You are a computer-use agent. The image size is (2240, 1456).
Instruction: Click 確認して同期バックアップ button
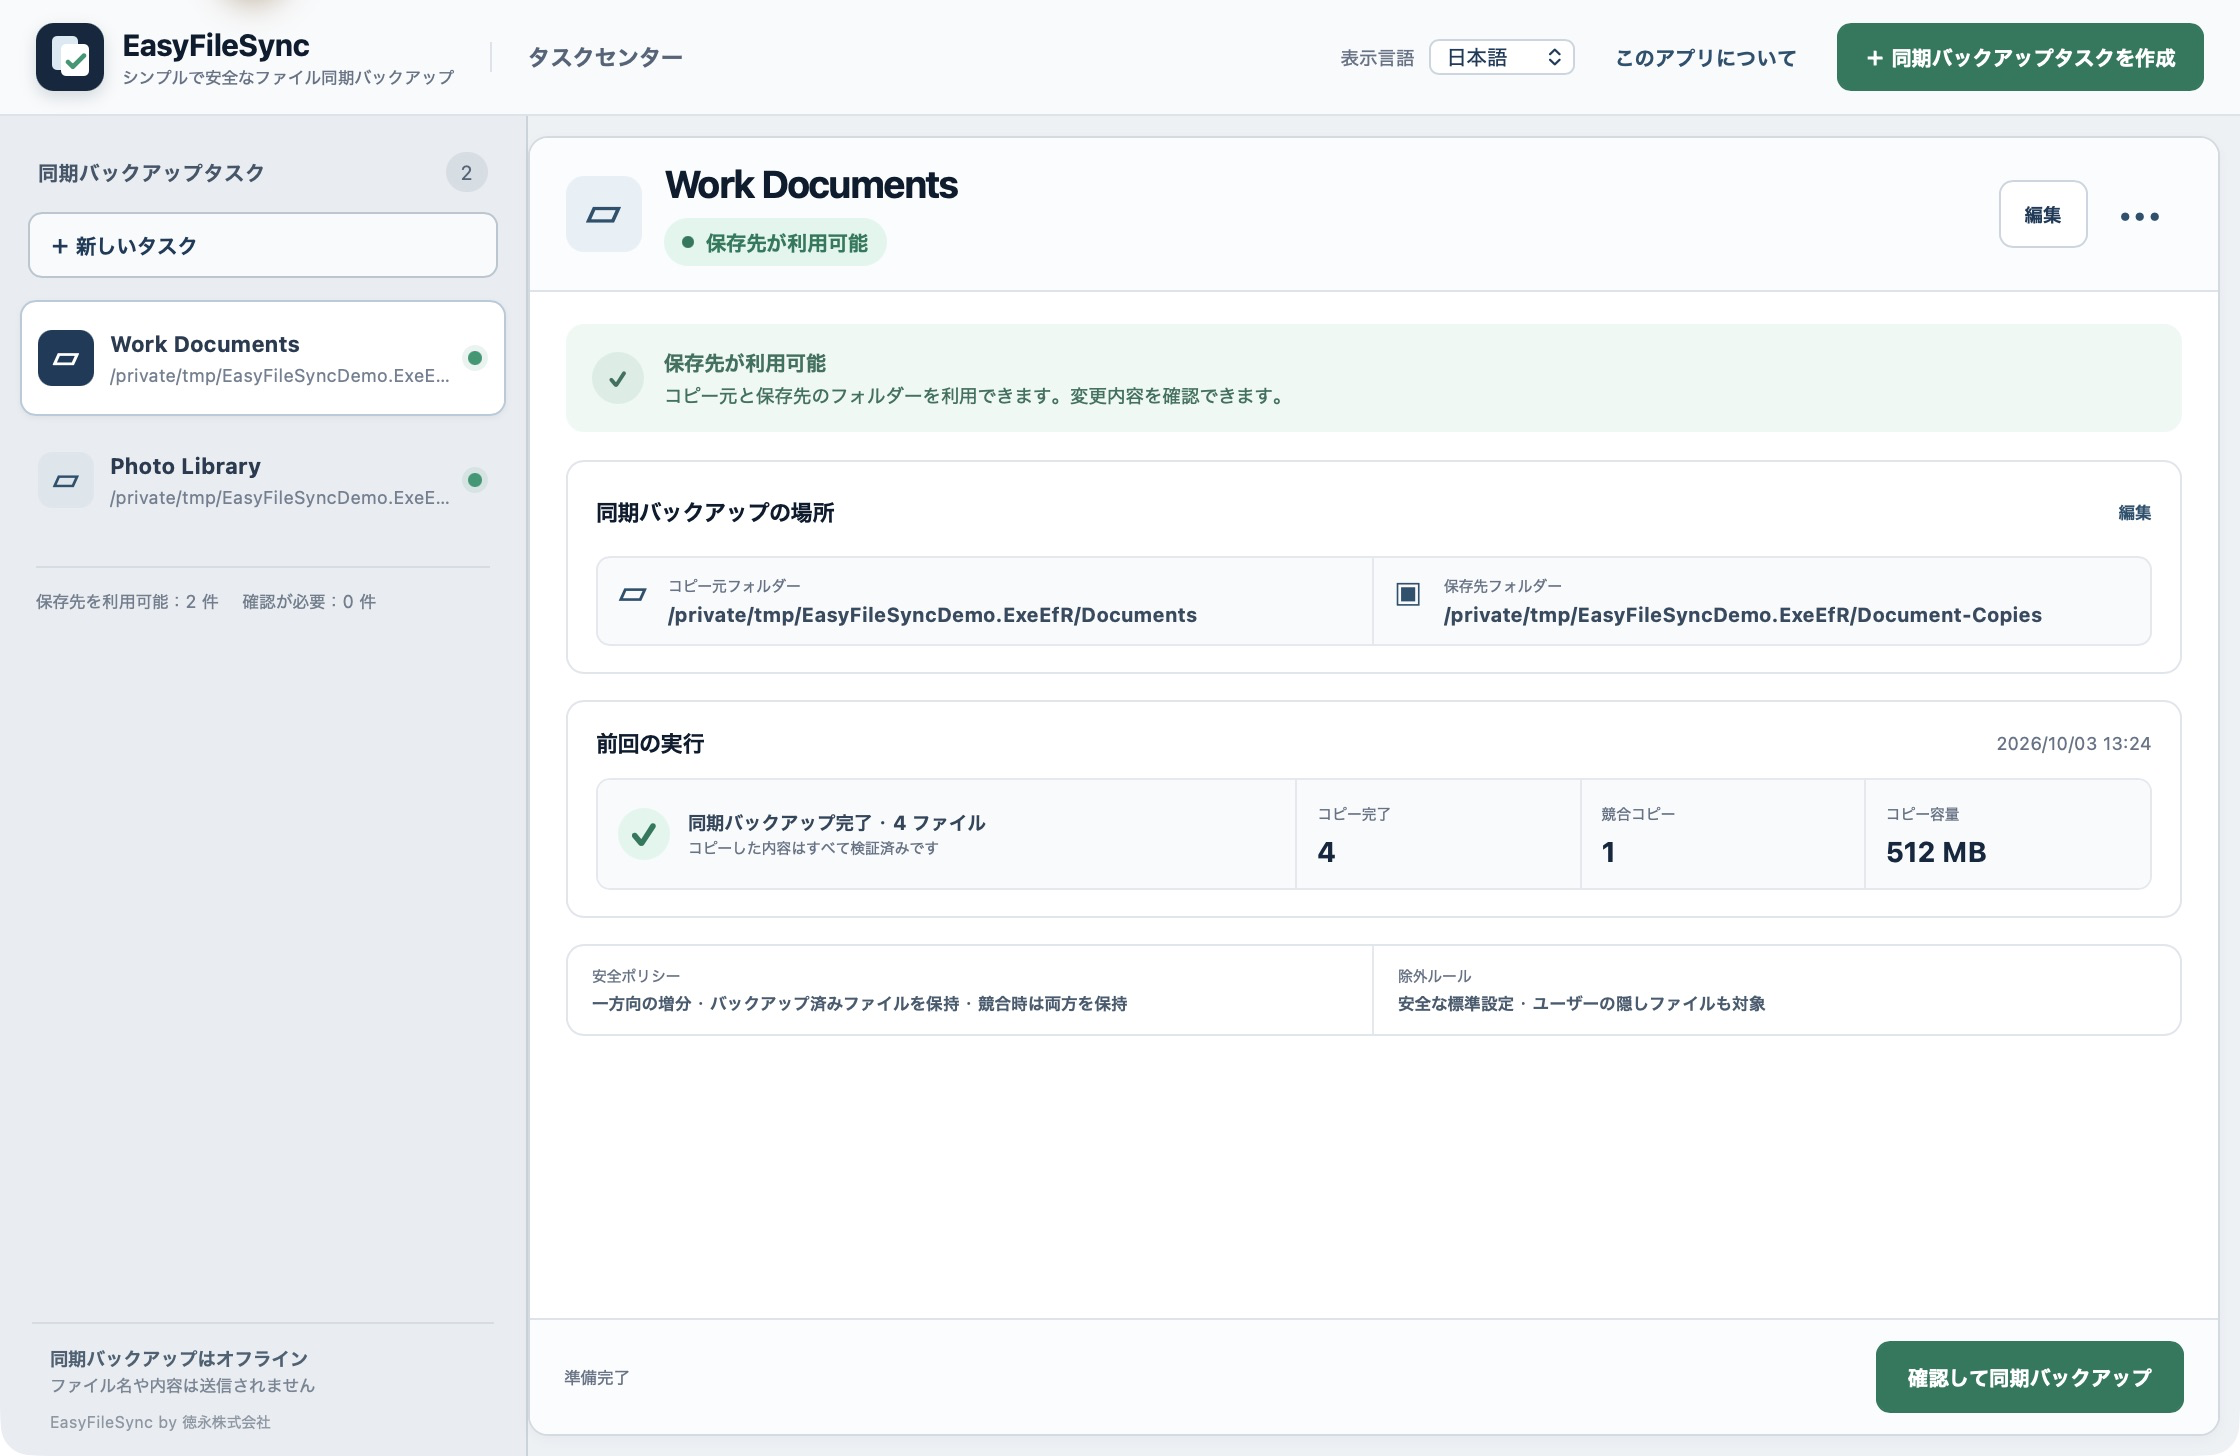[2029, 1377]
